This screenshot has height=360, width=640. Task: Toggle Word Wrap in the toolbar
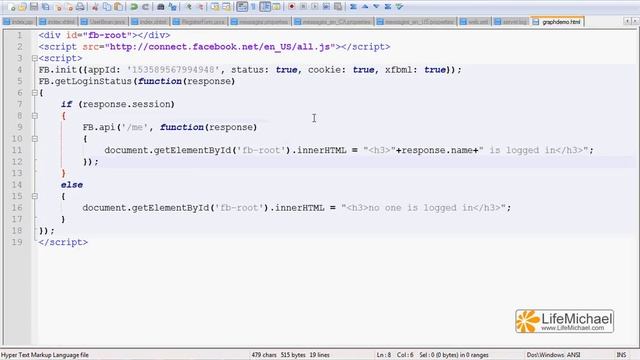[x=242, y=7]
